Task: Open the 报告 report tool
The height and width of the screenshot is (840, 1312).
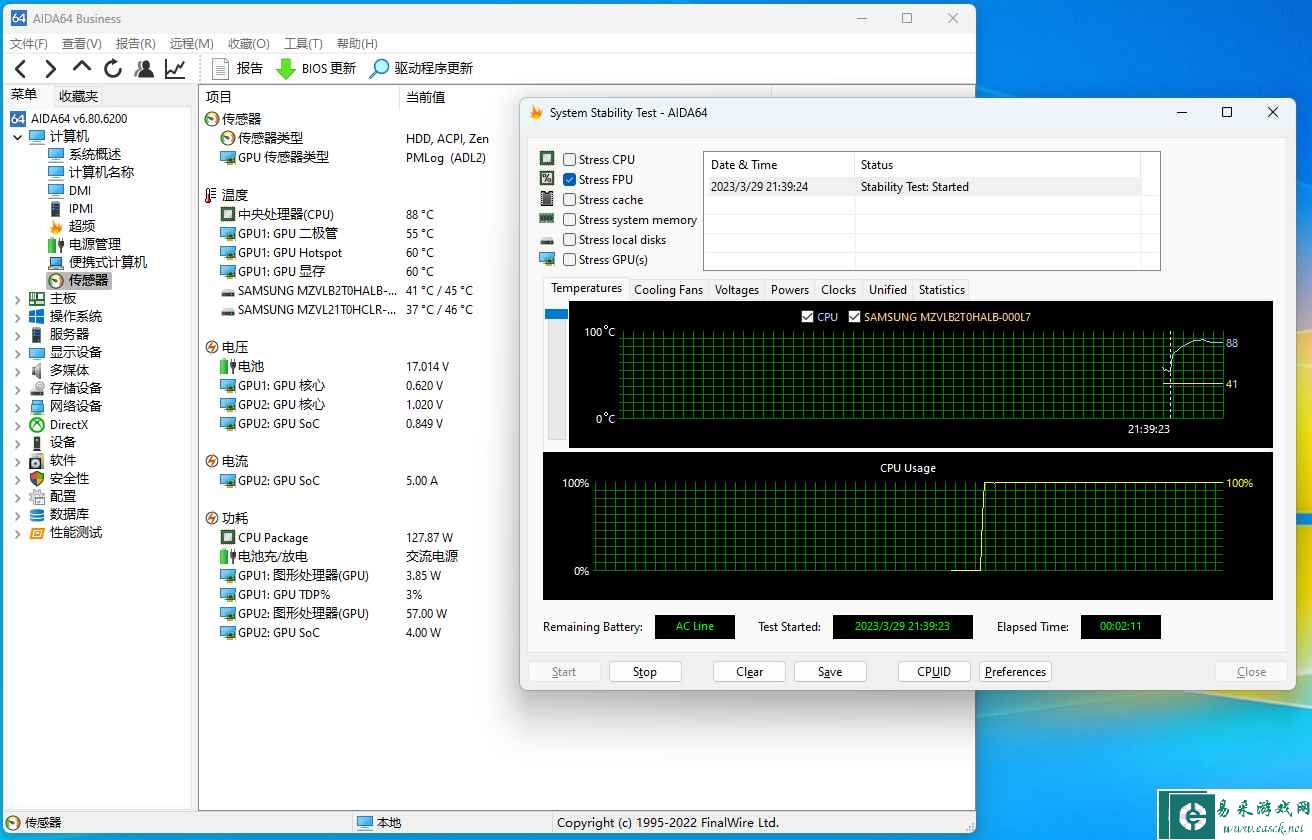Action: (x=238, y=68)
